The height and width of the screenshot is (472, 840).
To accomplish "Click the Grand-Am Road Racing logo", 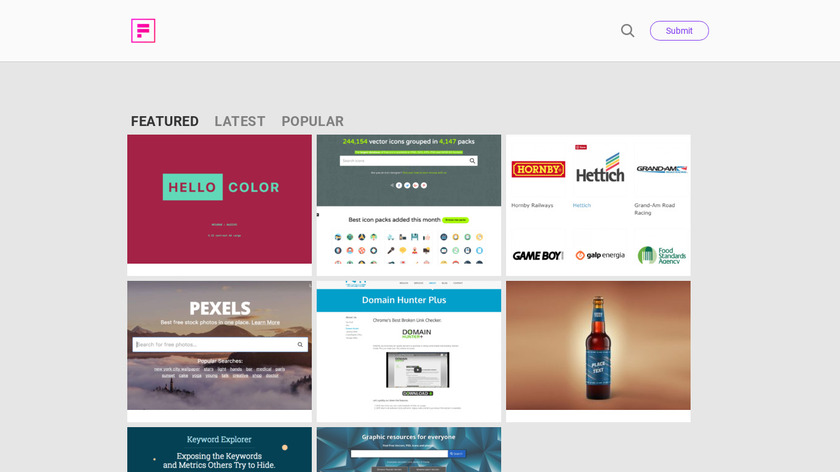I will [x=662, y=169].
